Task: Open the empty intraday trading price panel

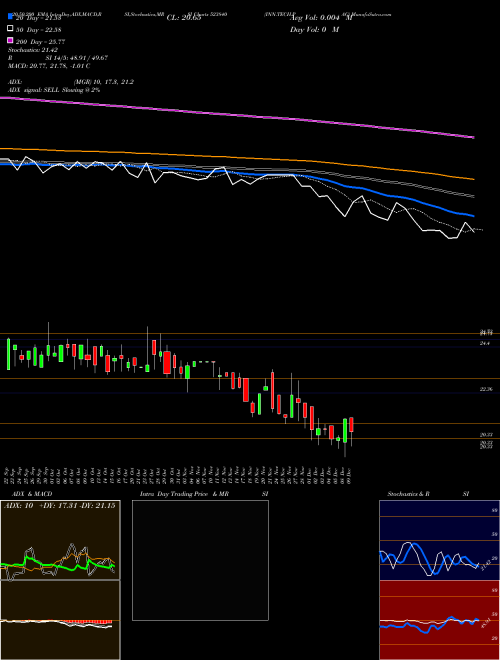Action: click(200, 560)
